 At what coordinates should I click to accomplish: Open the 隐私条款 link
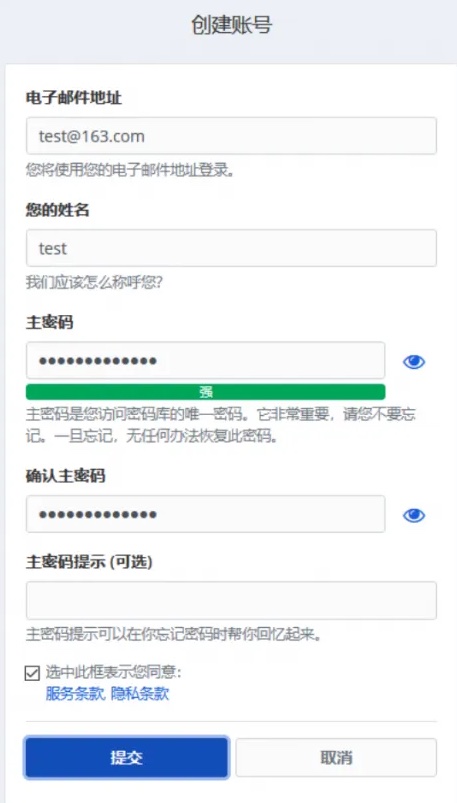click(x=140, y=694)
